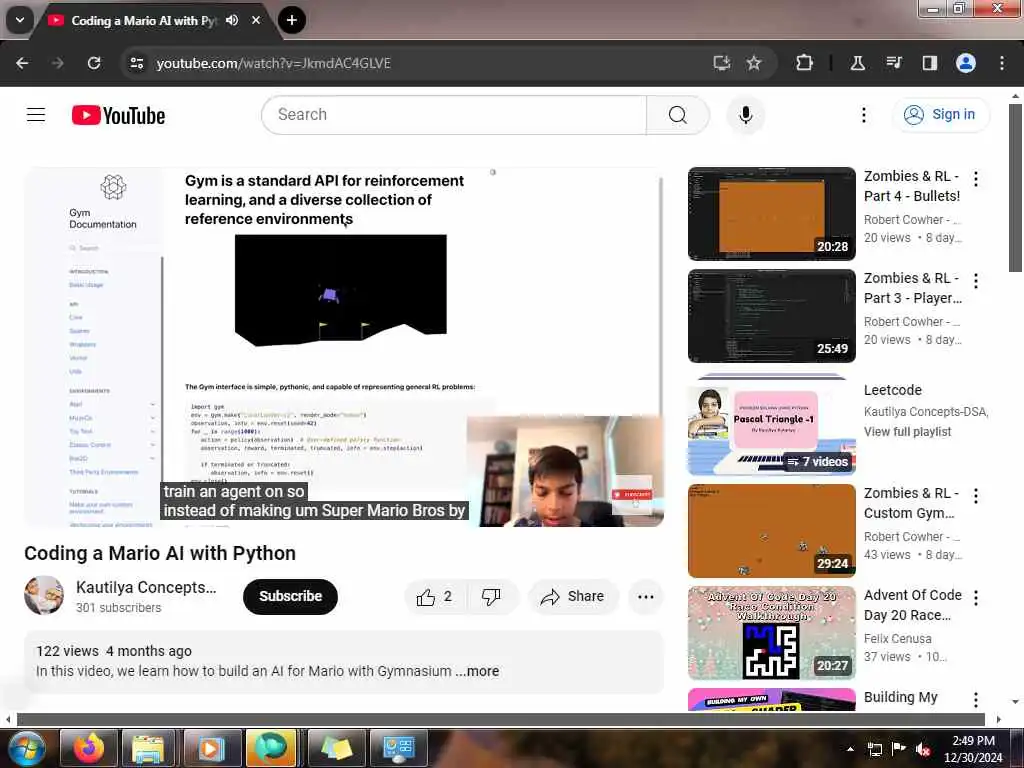Open the Chrome profile avatar
The width and height of the screenshot is (1024, 768).
click(965, 63)
